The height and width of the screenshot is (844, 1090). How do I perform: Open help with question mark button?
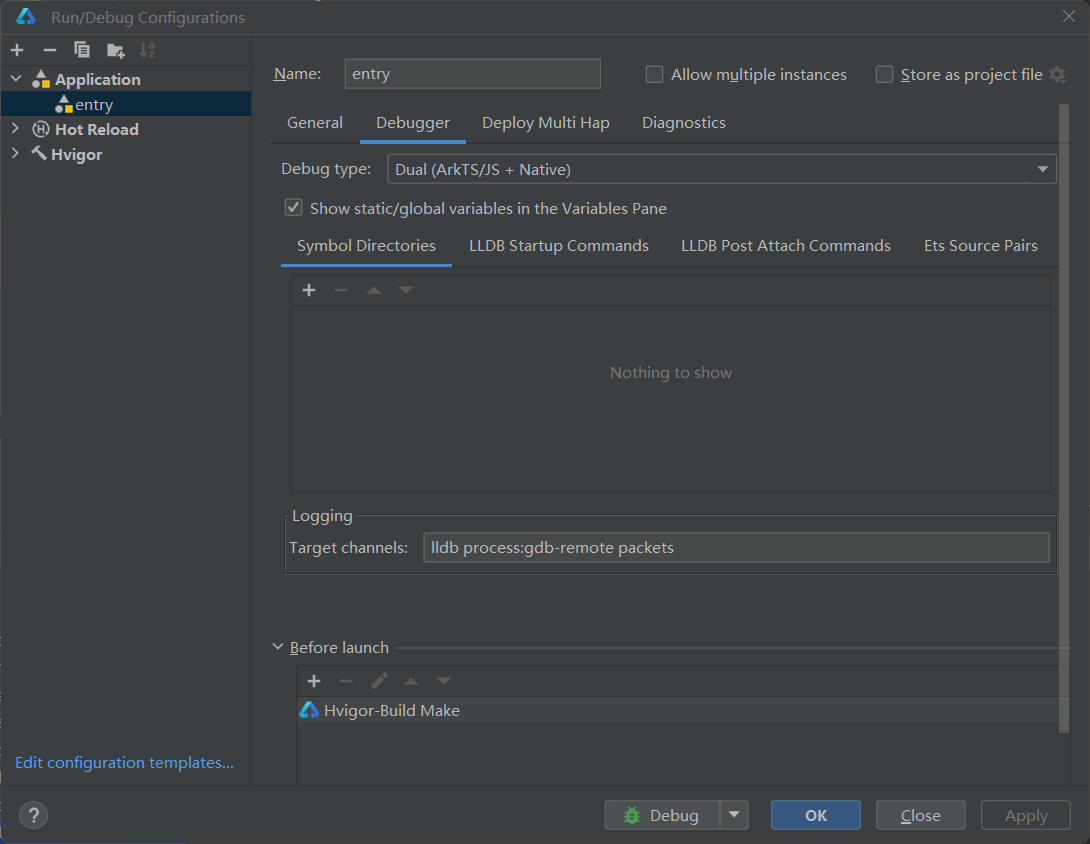[33, 815]
